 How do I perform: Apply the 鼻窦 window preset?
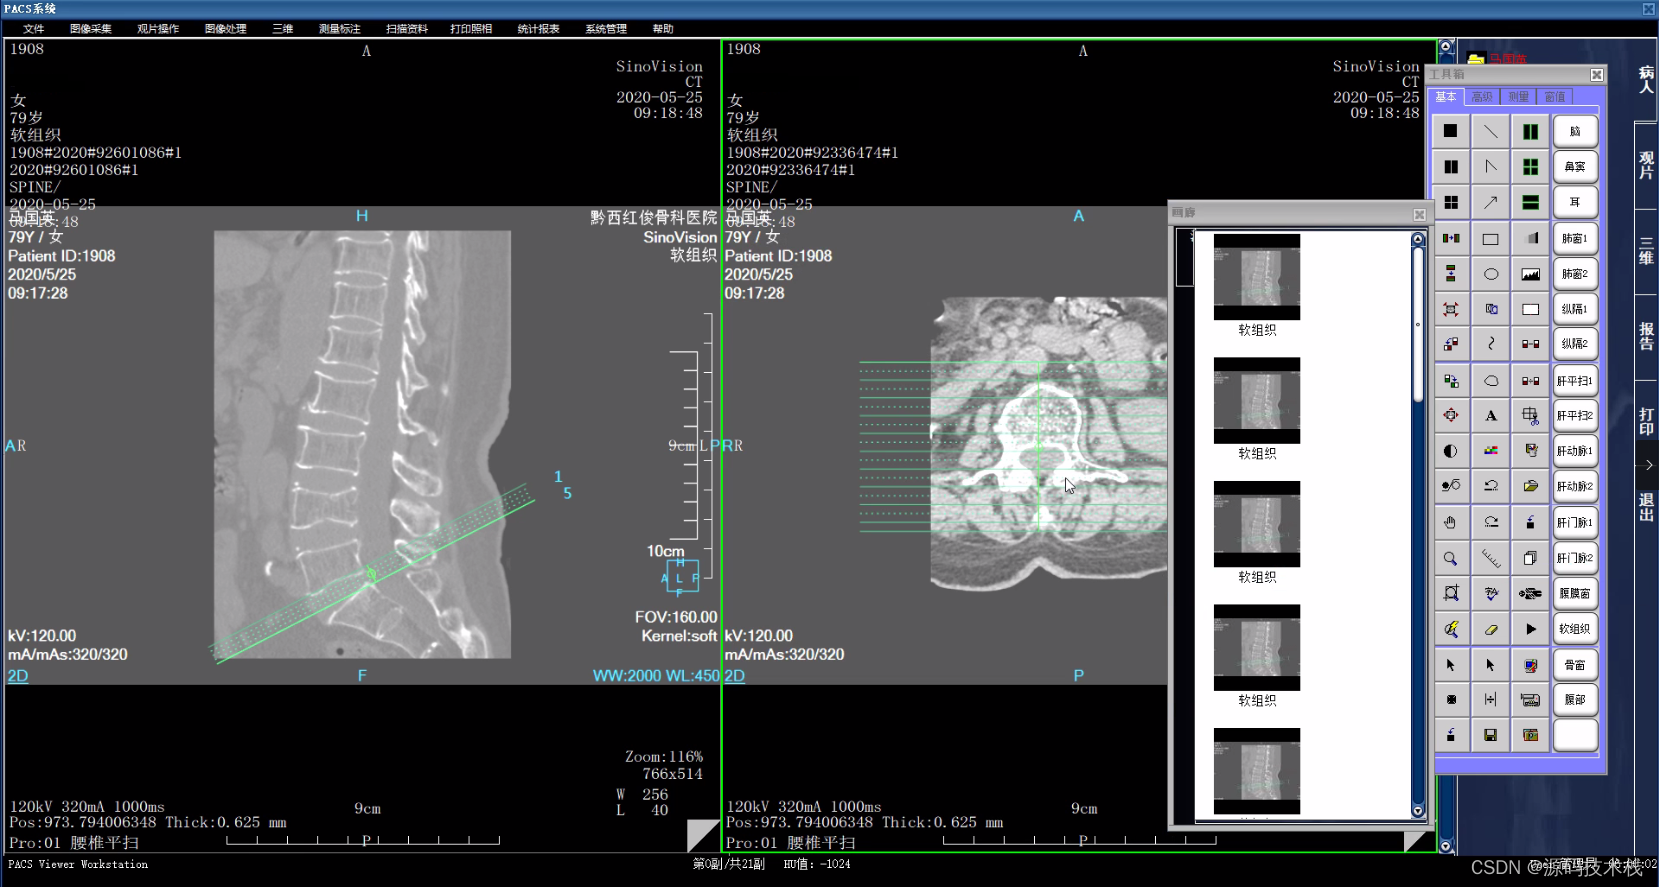1575,167
